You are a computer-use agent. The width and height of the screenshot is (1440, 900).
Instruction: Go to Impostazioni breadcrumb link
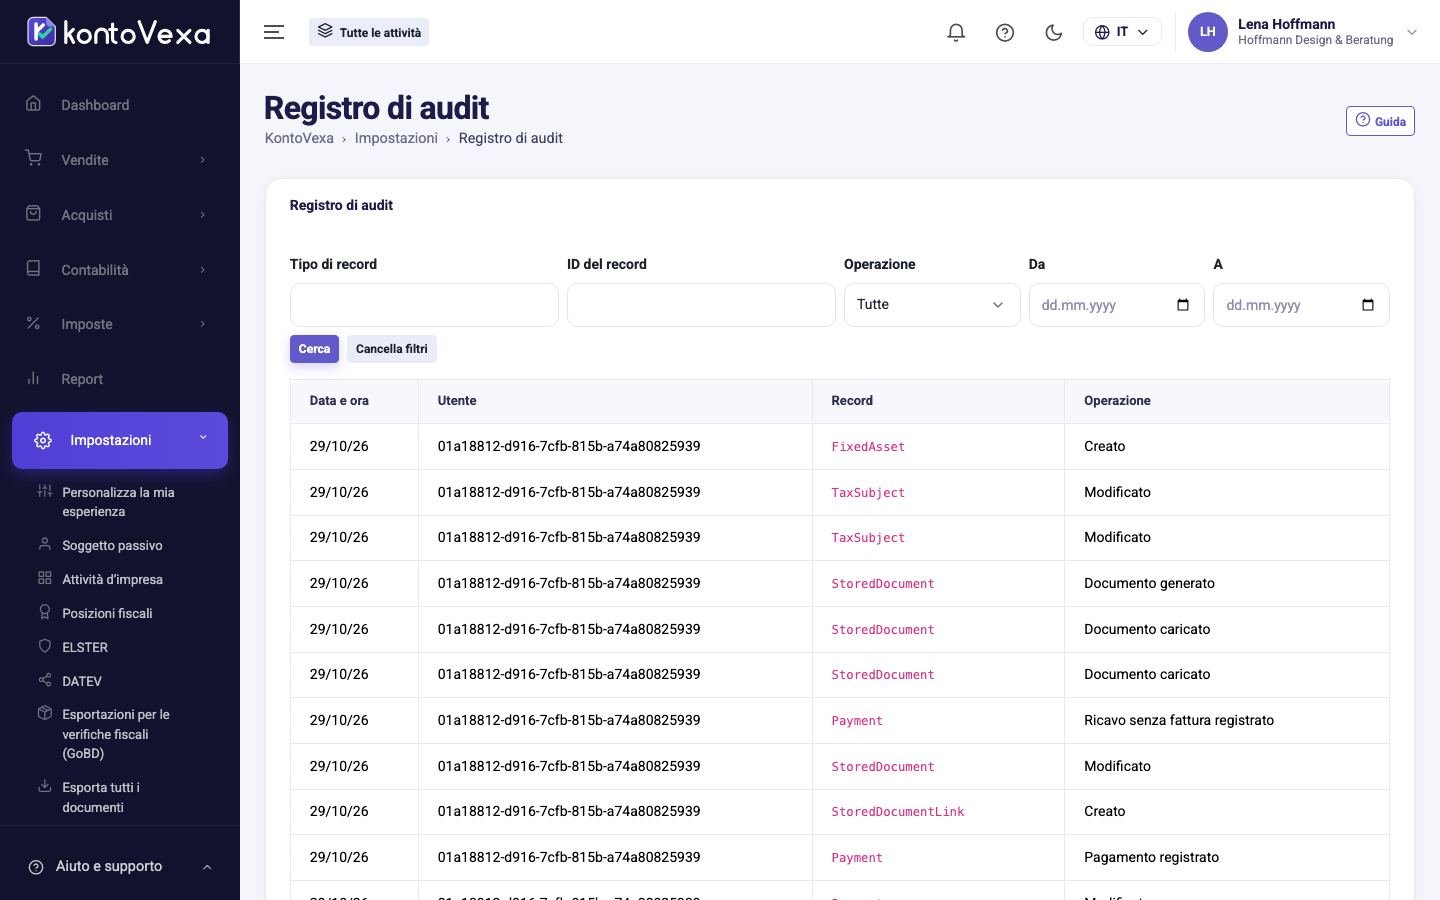tap(396, 138)
